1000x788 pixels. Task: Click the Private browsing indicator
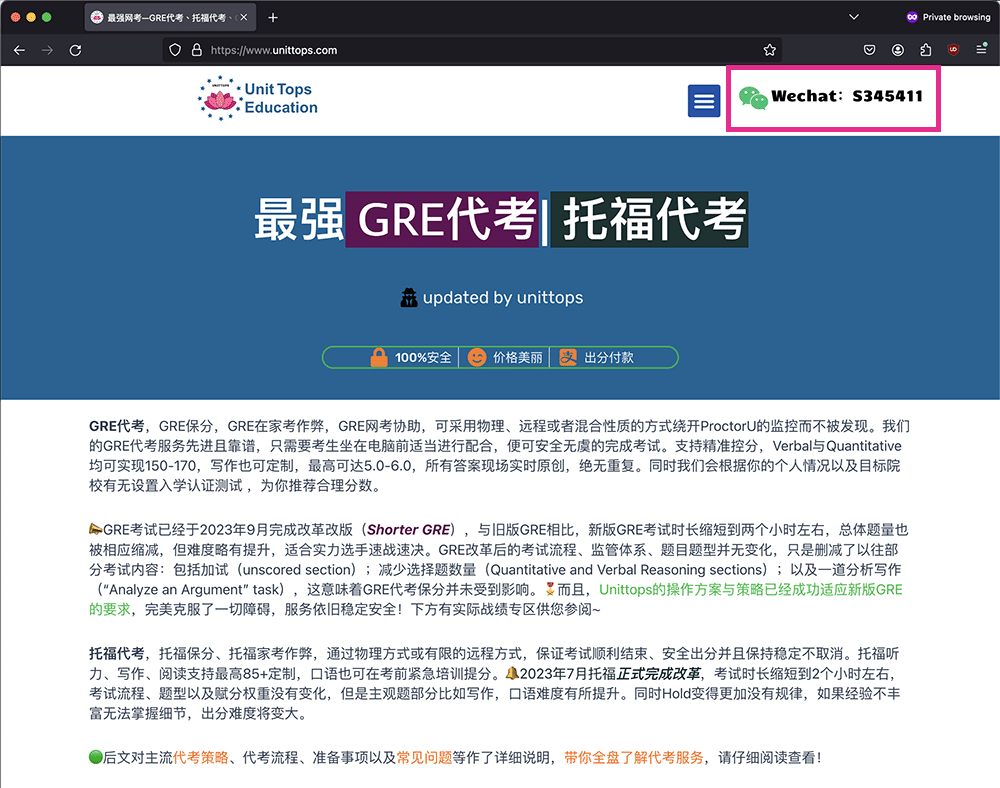click(x=948, y=17)
